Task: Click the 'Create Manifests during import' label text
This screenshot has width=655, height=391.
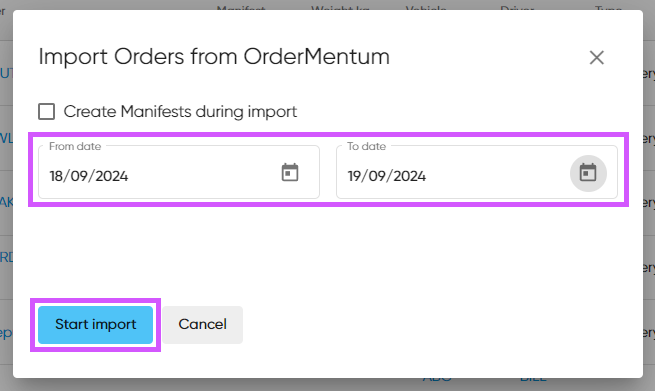Action: point(180,112)
